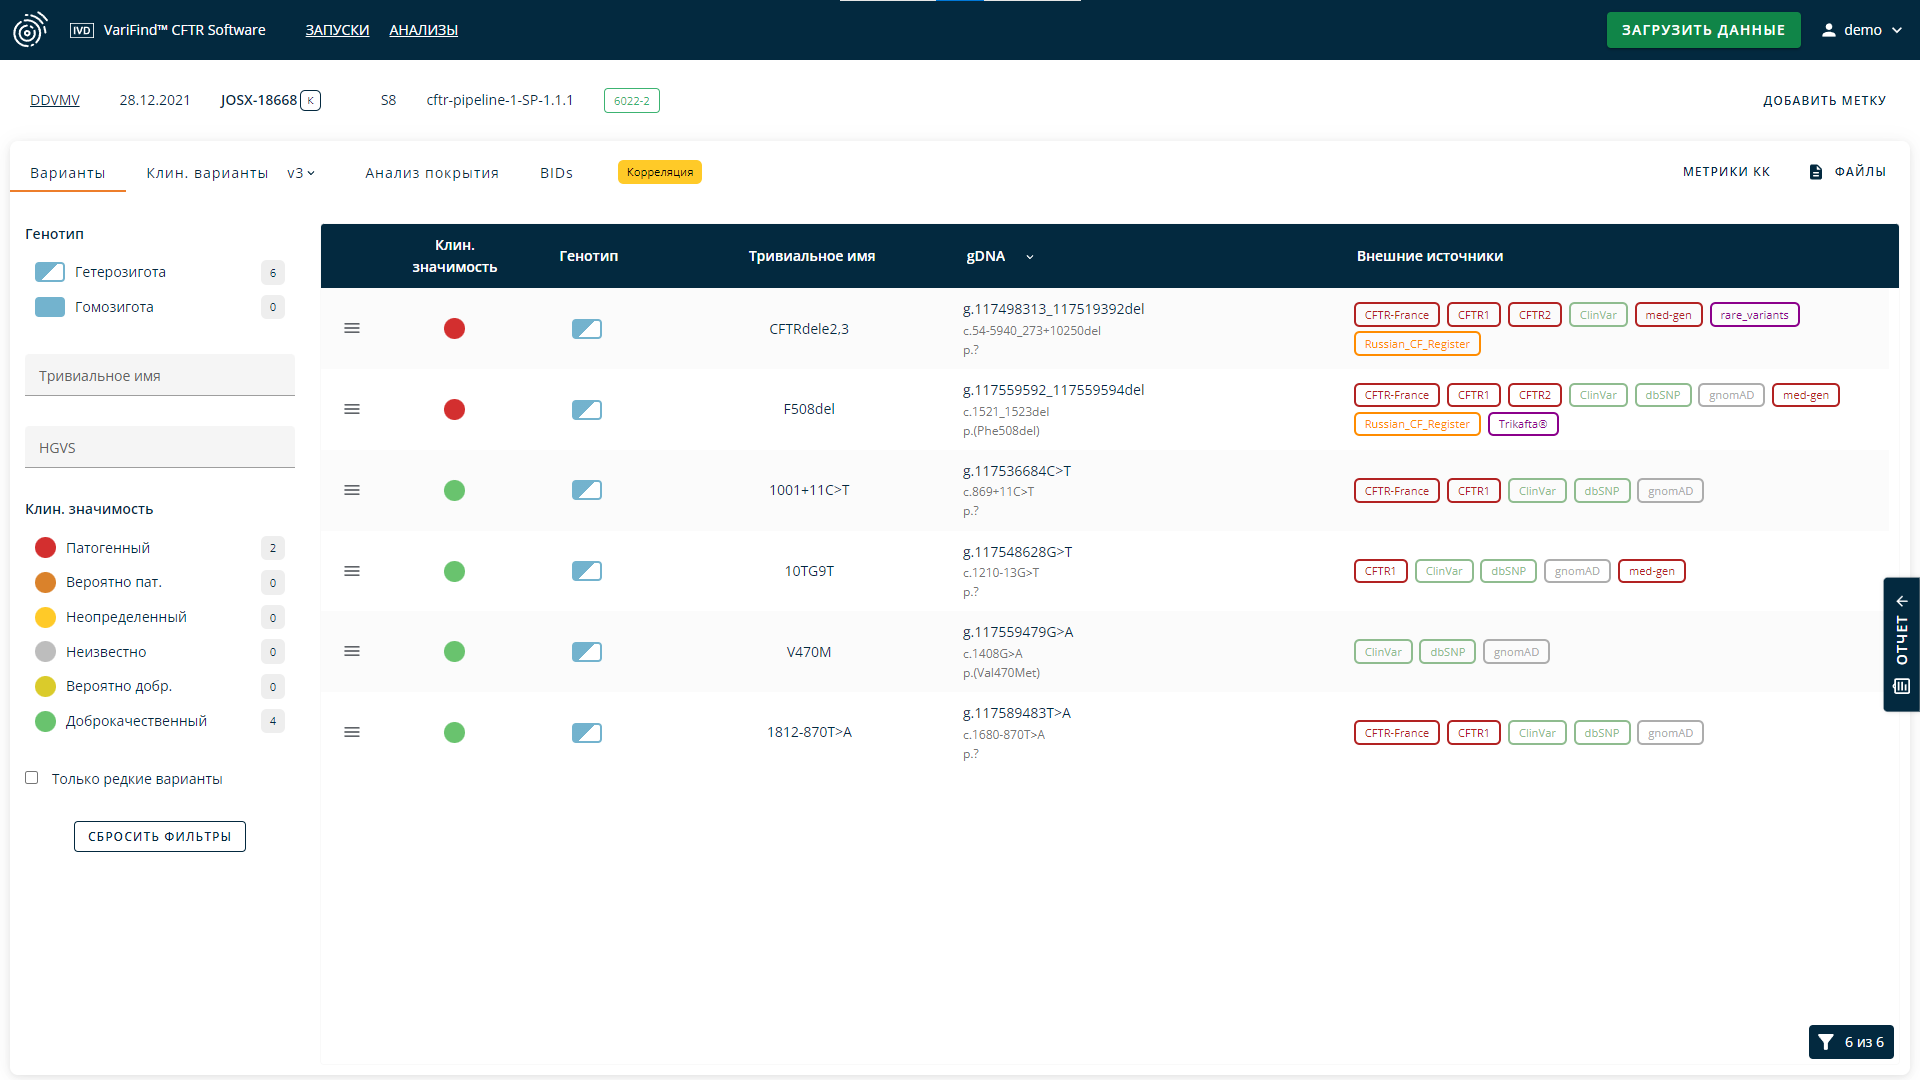Switch to the Анализ покрытия tab
The height and width of the screenshot is (1080, 1920).
click(x=432, y=173)
